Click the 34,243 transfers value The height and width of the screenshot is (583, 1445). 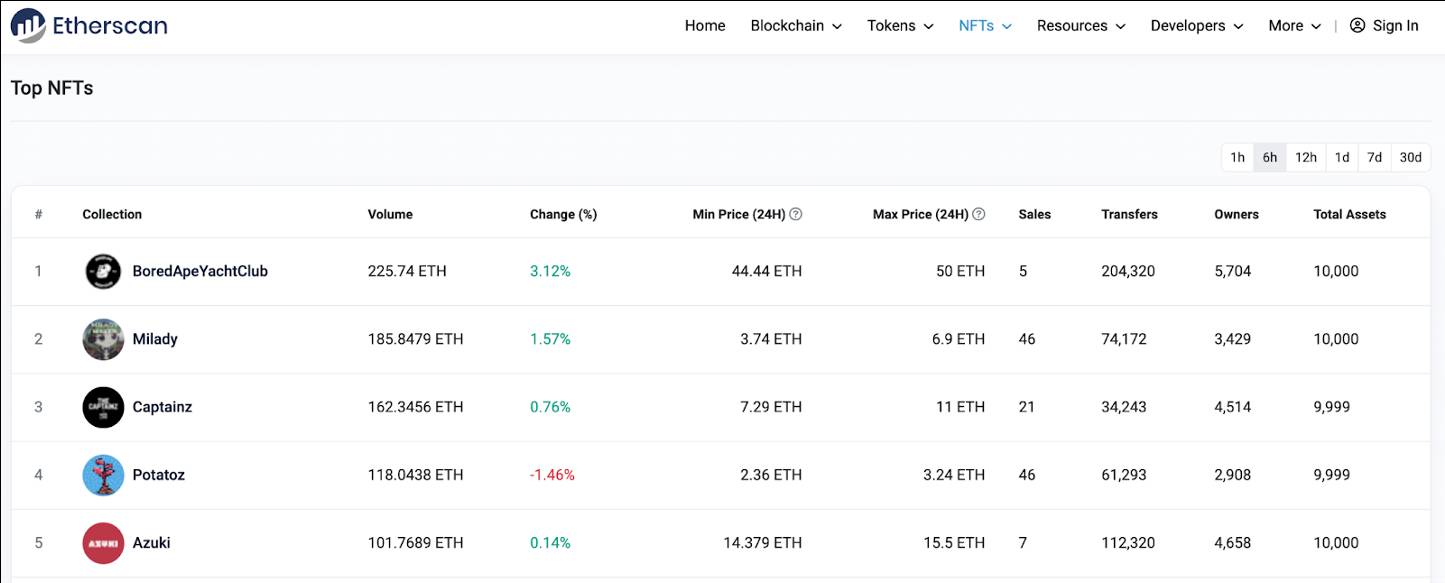(x=1124, y=407)
